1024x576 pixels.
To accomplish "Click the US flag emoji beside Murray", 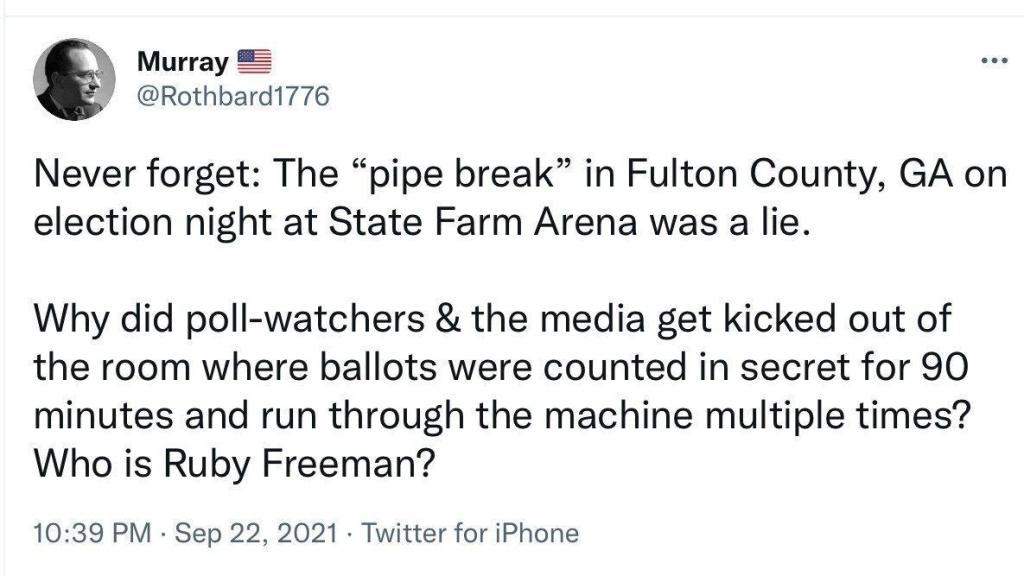I will click(x=253, y=61).
